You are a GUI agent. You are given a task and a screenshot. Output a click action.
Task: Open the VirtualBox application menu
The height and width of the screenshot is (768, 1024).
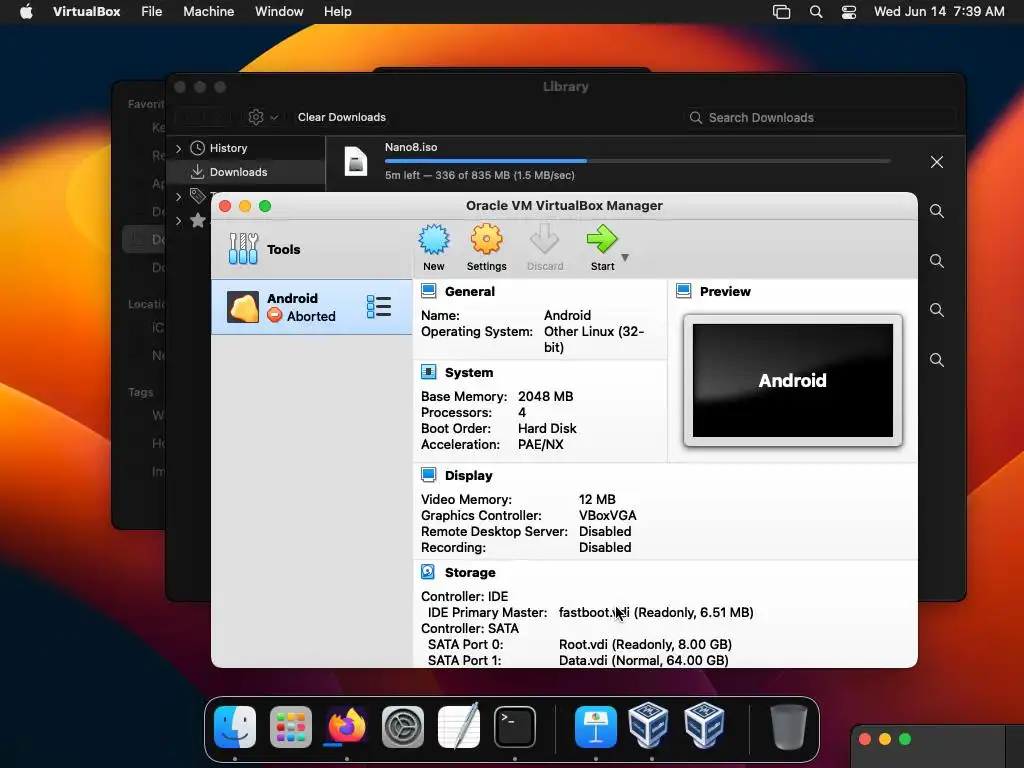[86, 11]
